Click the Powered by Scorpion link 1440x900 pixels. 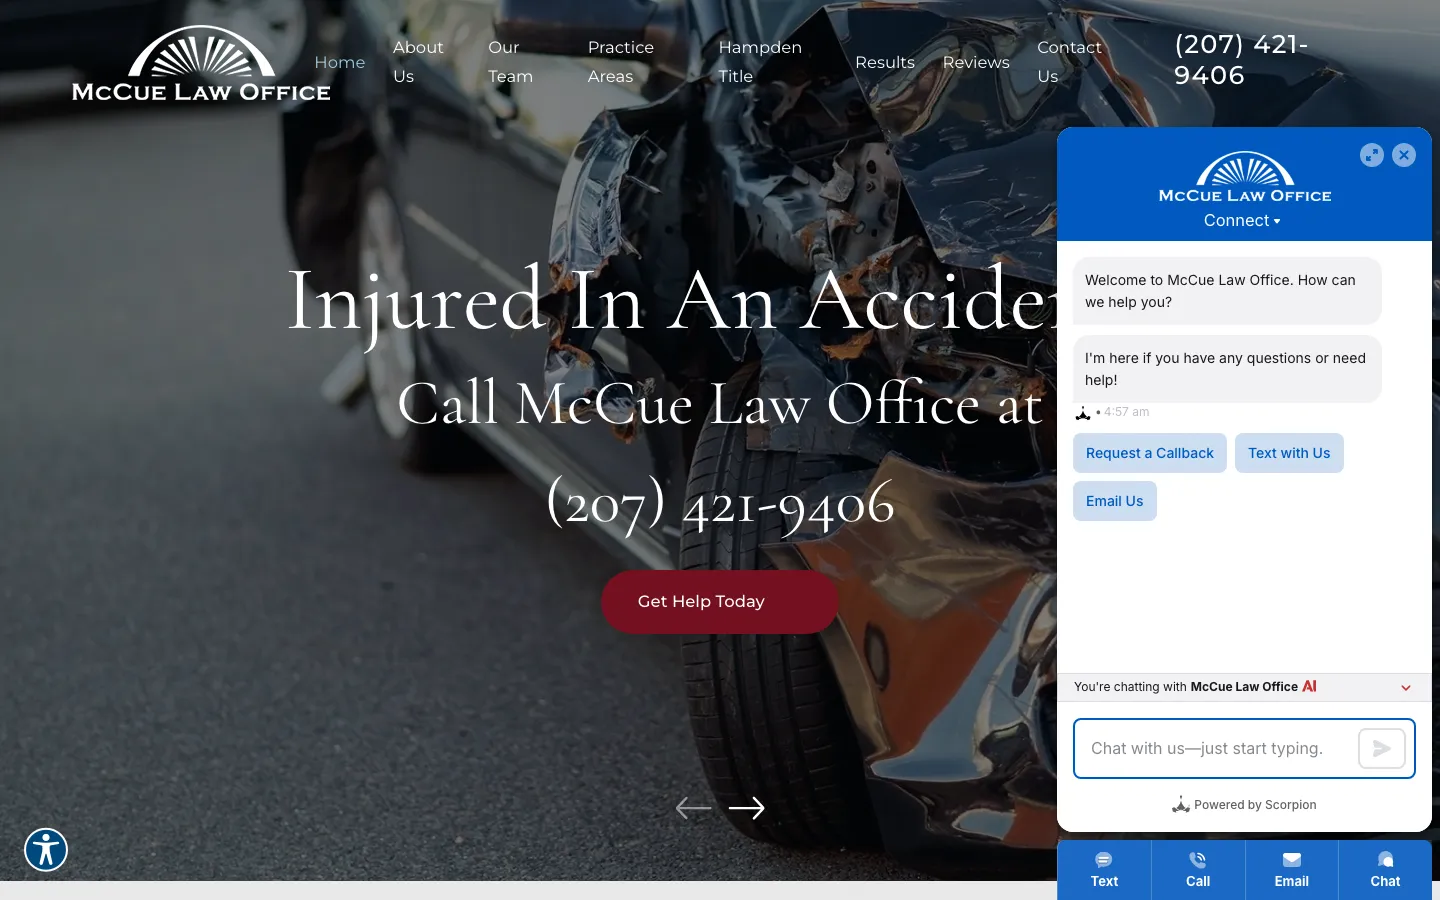coord(1244,805)
